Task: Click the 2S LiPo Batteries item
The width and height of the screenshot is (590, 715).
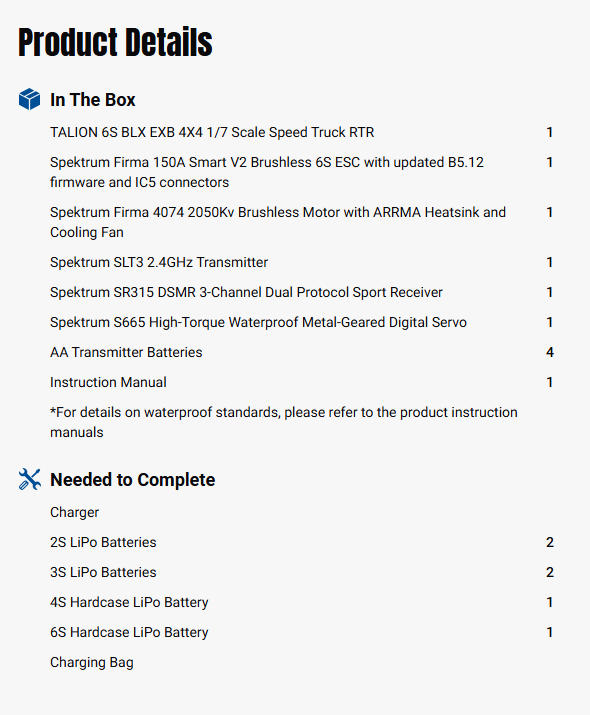Action: [x=104, y=542]
